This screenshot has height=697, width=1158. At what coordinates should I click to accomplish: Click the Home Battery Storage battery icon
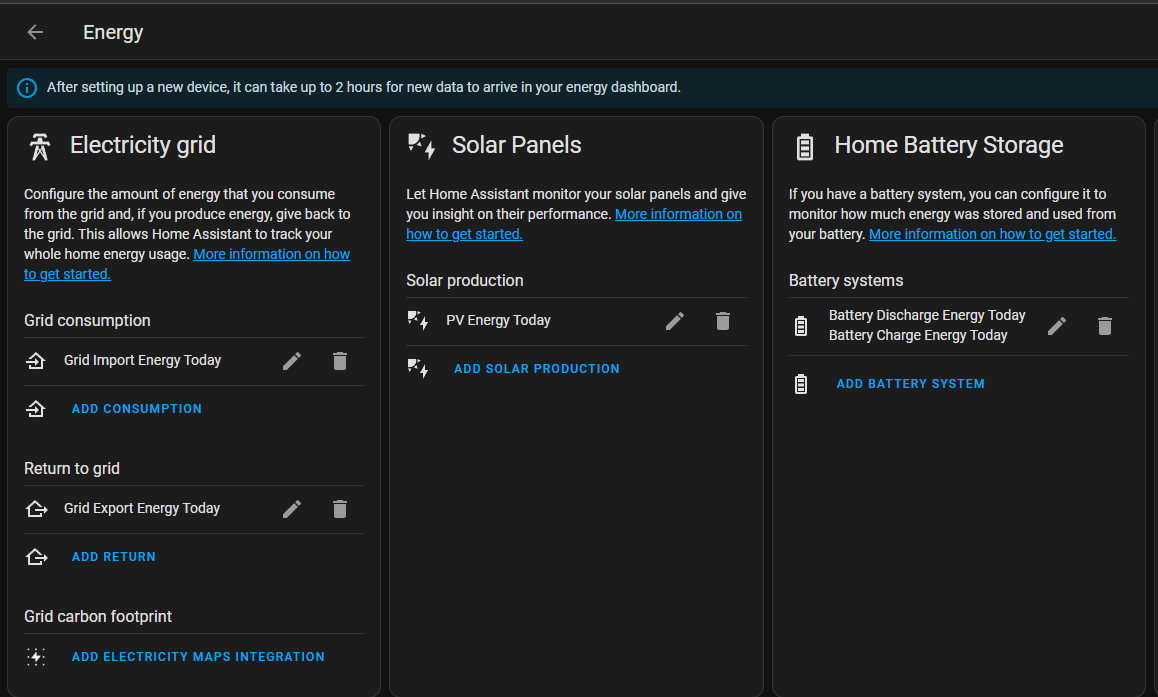[x=804, y=145]
